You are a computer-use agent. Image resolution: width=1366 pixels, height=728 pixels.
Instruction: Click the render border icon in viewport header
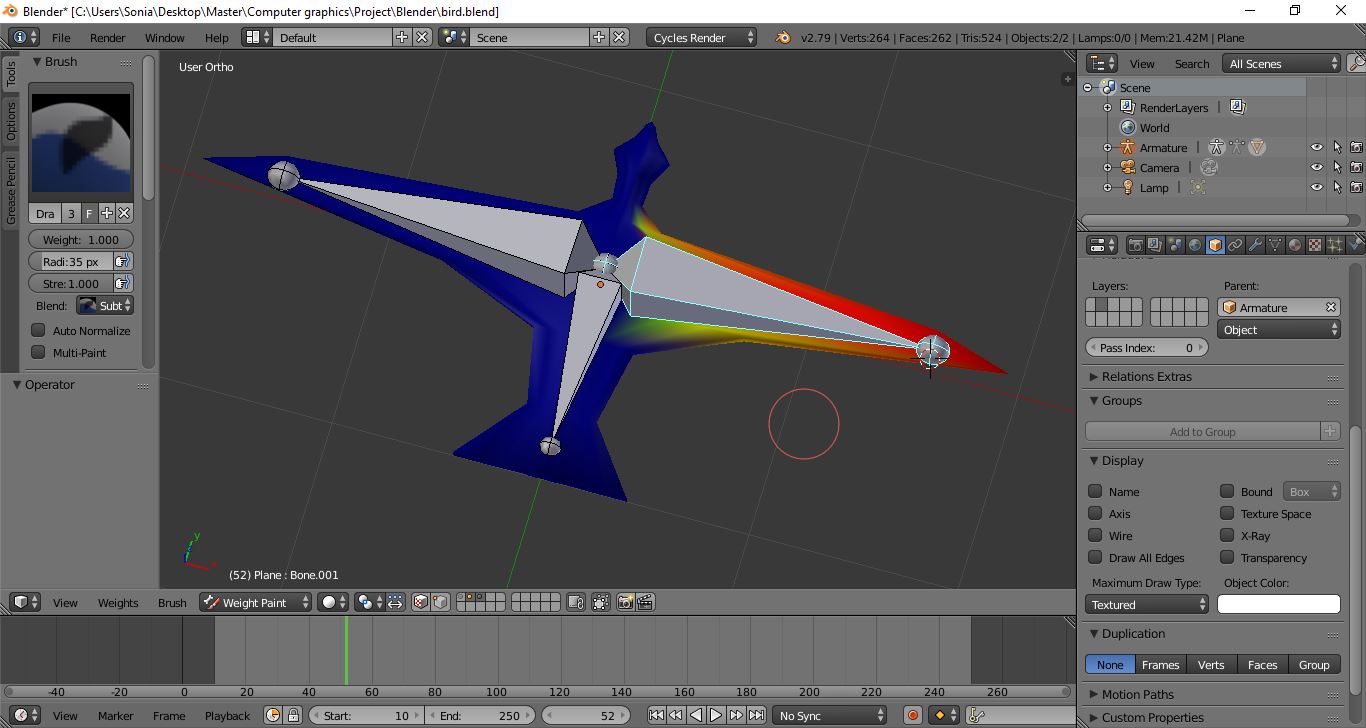click(600, 602)
